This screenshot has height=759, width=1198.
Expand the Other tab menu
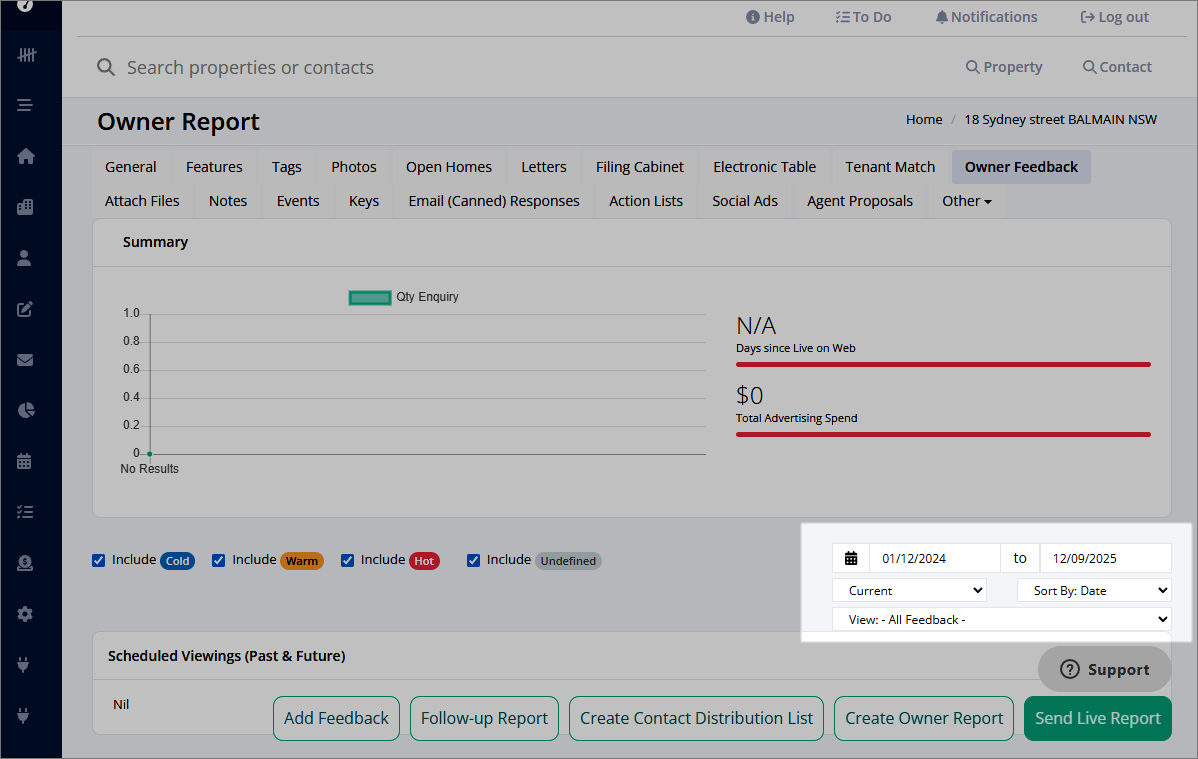(966, 201)
